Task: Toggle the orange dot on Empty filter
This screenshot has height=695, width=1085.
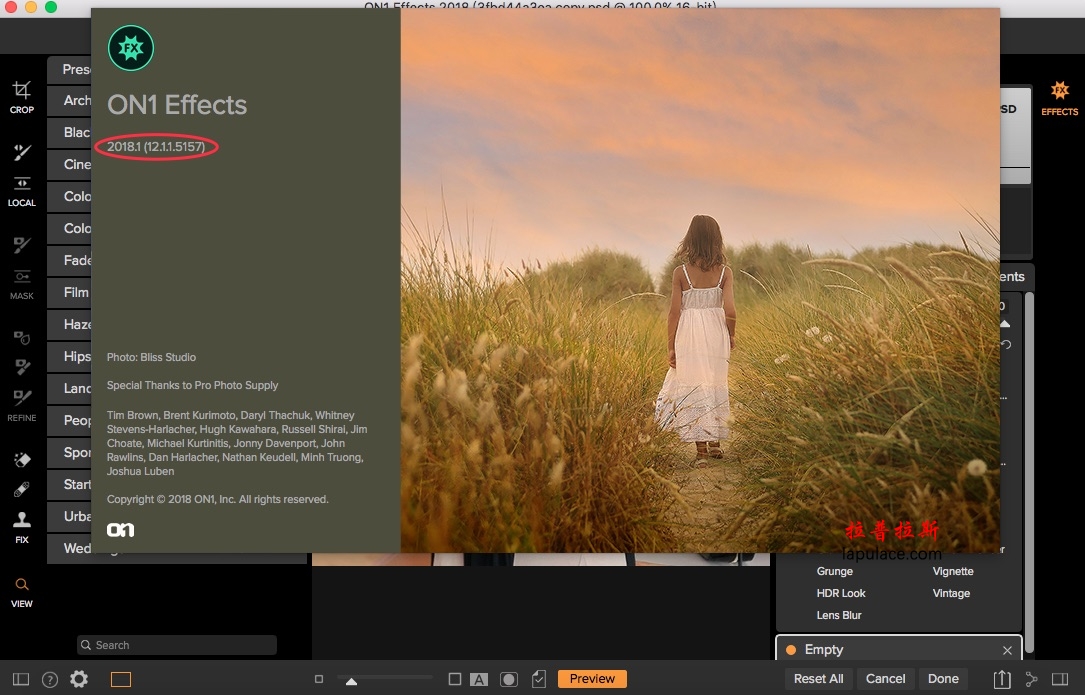Action: (791, 649)
